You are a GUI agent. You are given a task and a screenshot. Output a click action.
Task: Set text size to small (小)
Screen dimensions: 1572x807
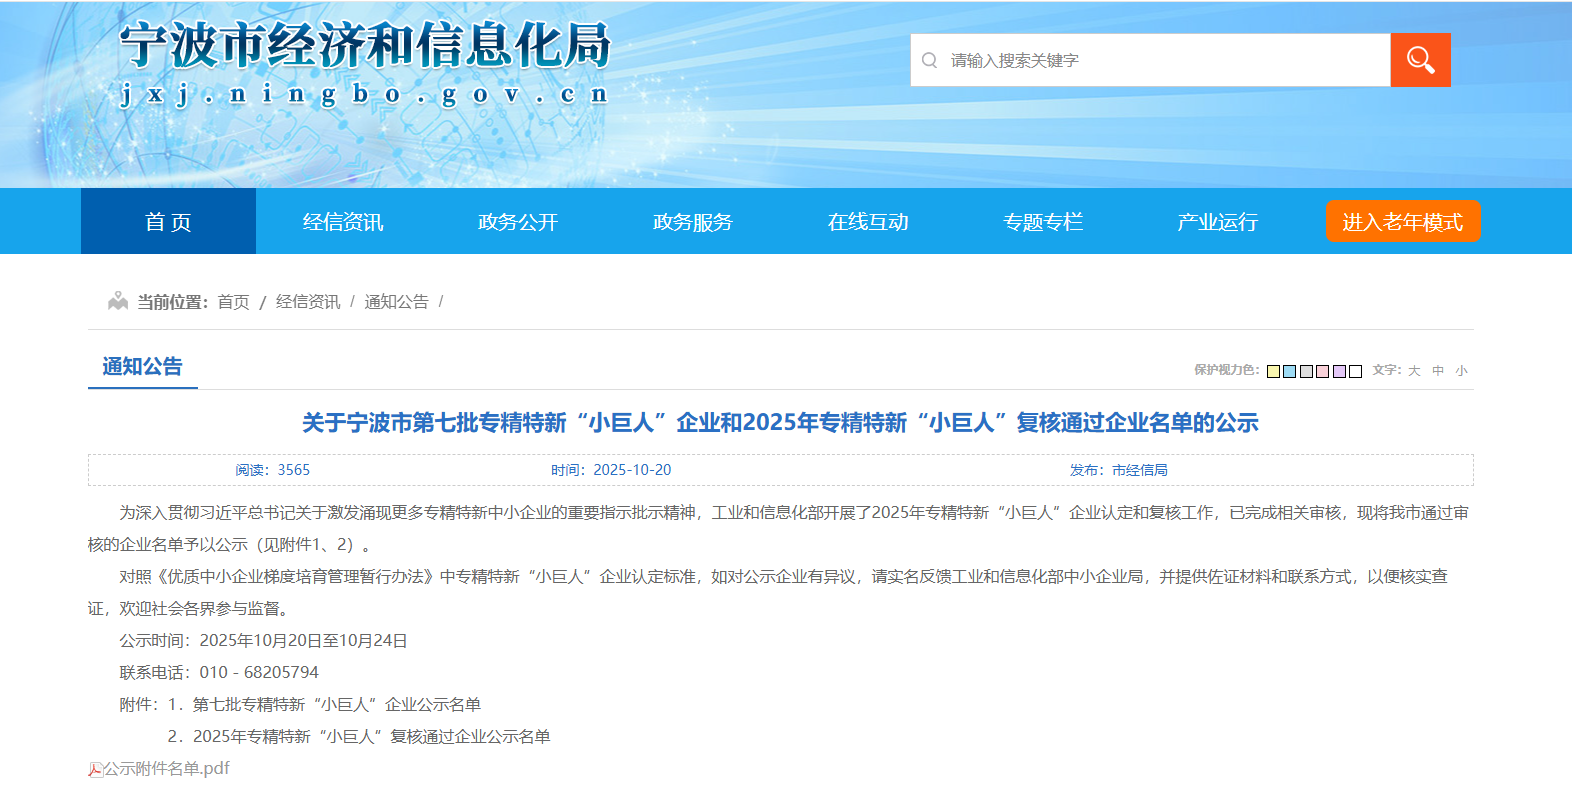1461,371
